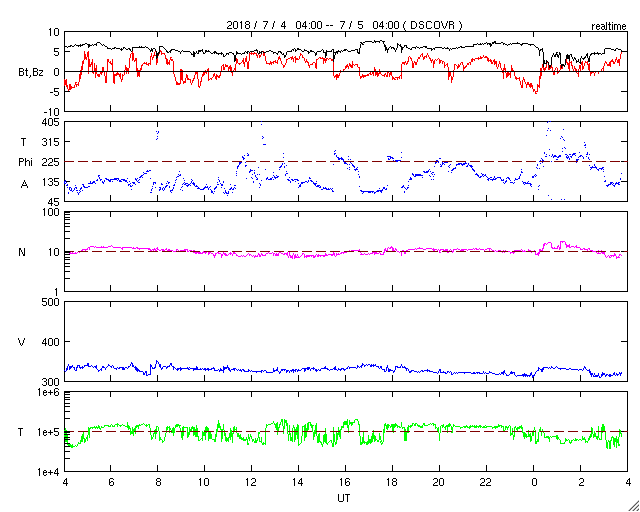Click the '300' tick label on velocity panel
The image size is (640, 512).
pyautogui.click(x=51, y=381)
